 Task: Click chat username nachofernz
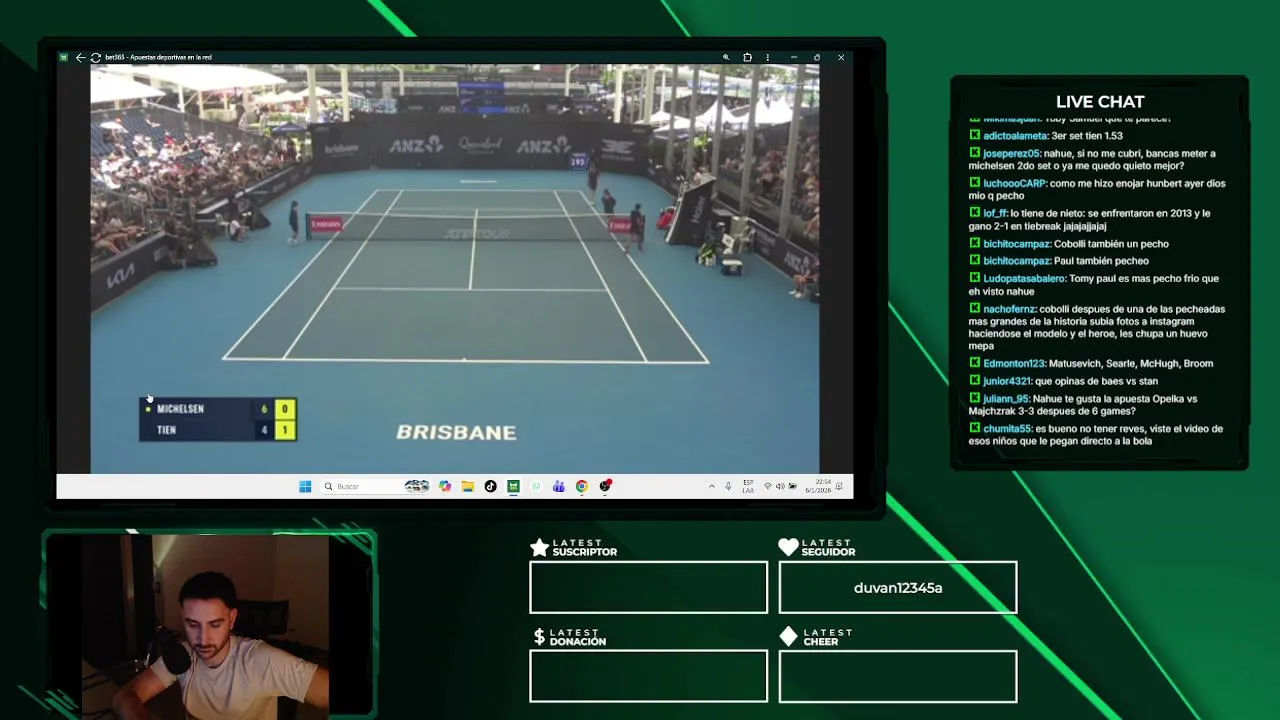pyautogui.click(x=1009, y=310)
